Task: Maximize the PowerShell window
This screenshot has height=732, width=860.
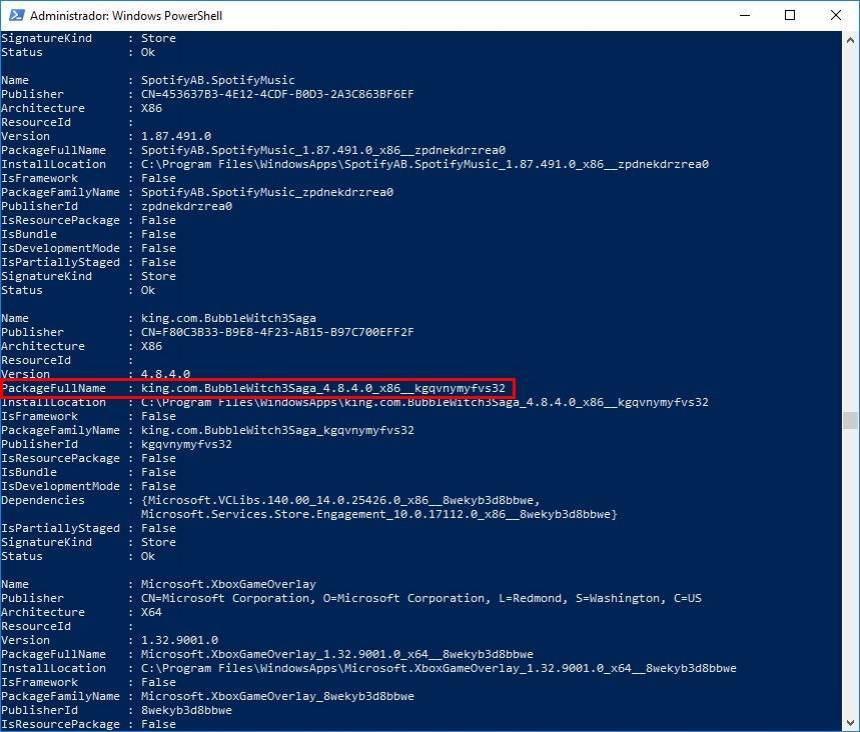Action: tap(790, 15)
